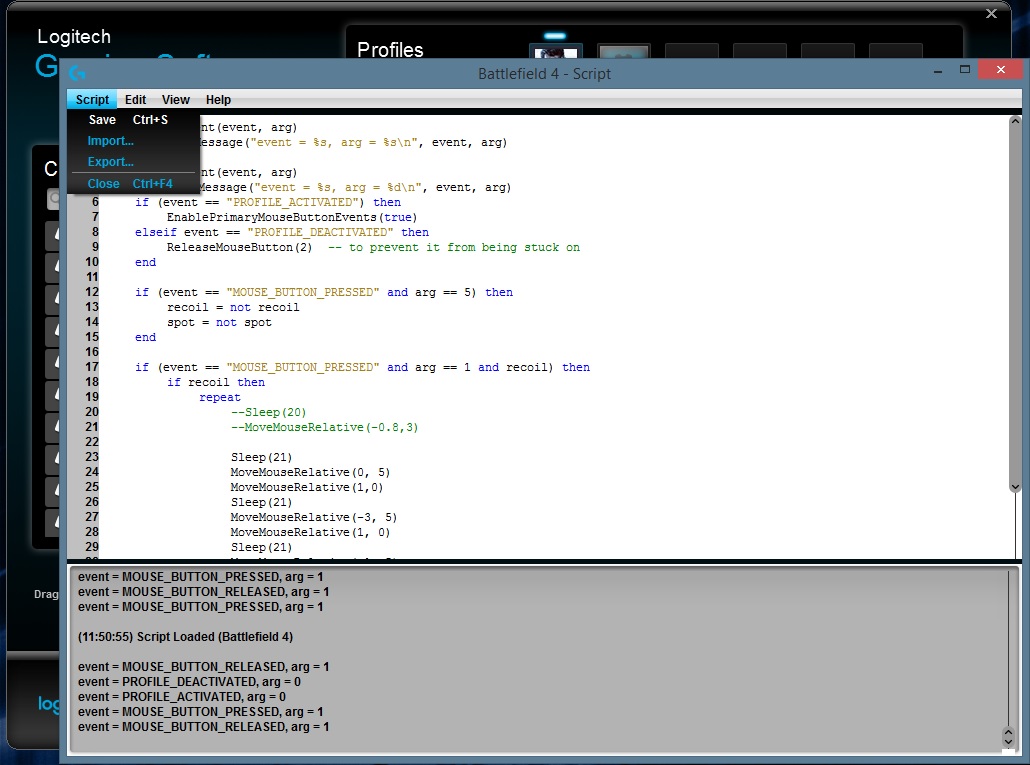The image size is (1030, 765).
Task: Close the Logitech Gaming Software window
Action: pyautogui.click(x=991, y=14)
